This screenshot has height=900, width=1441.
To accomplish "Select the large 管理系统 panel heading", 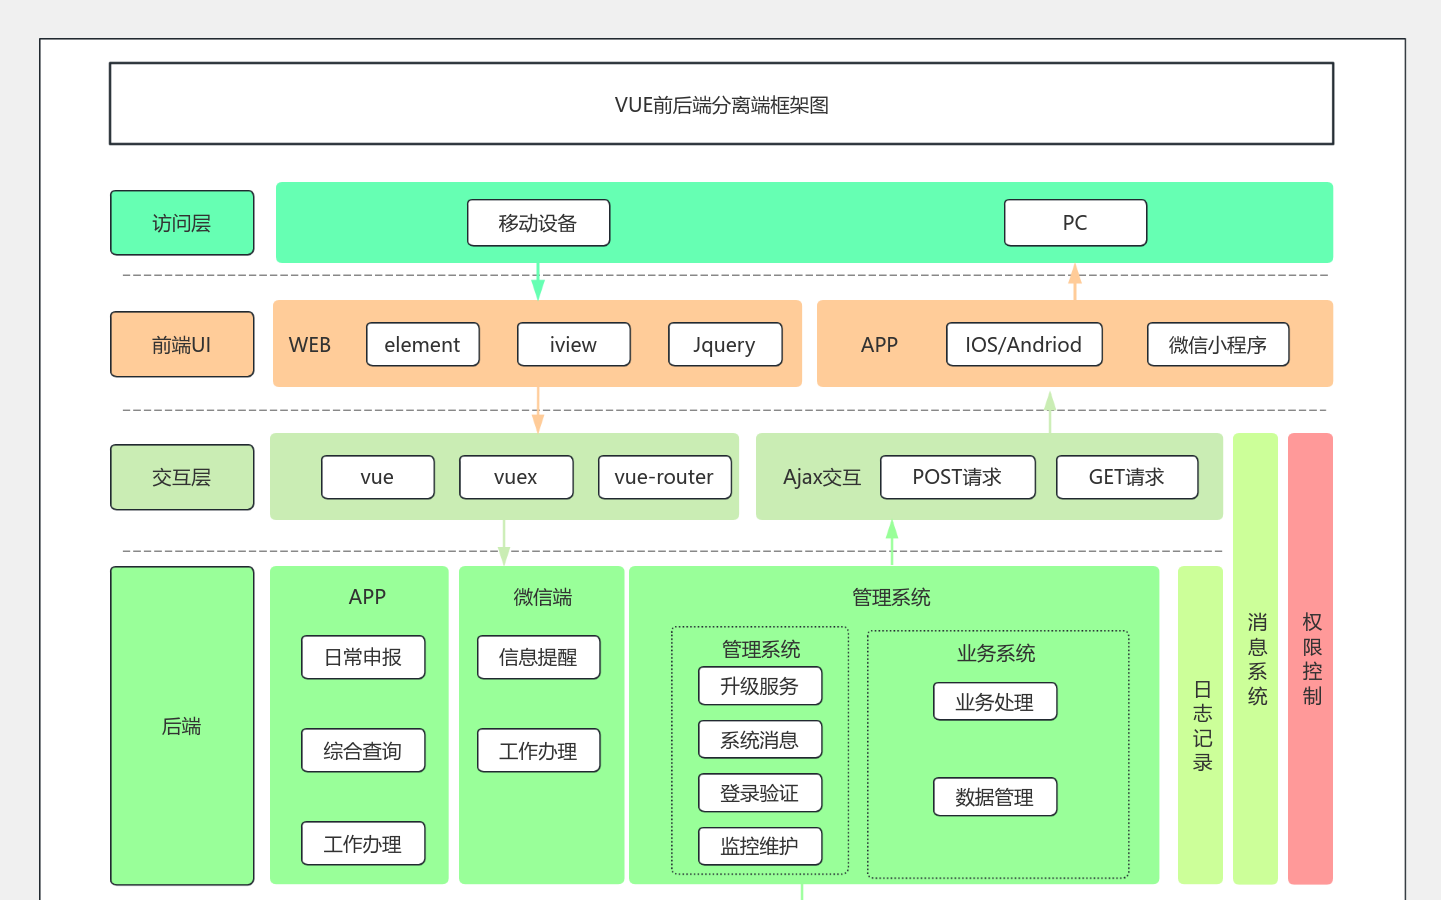I will [891, 597].
